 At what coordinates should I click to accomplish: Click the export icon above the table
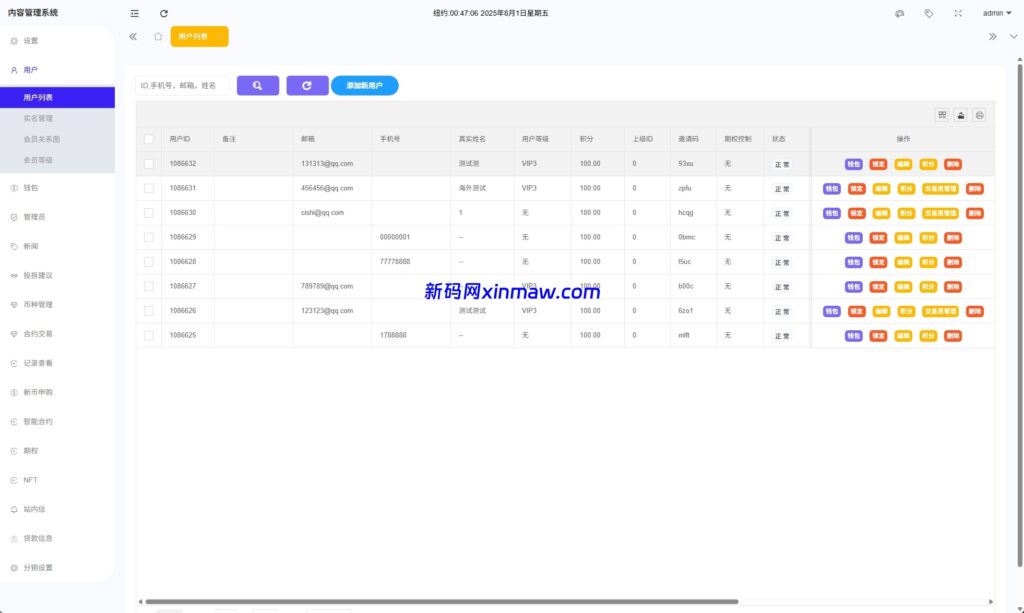coord(961,115)
